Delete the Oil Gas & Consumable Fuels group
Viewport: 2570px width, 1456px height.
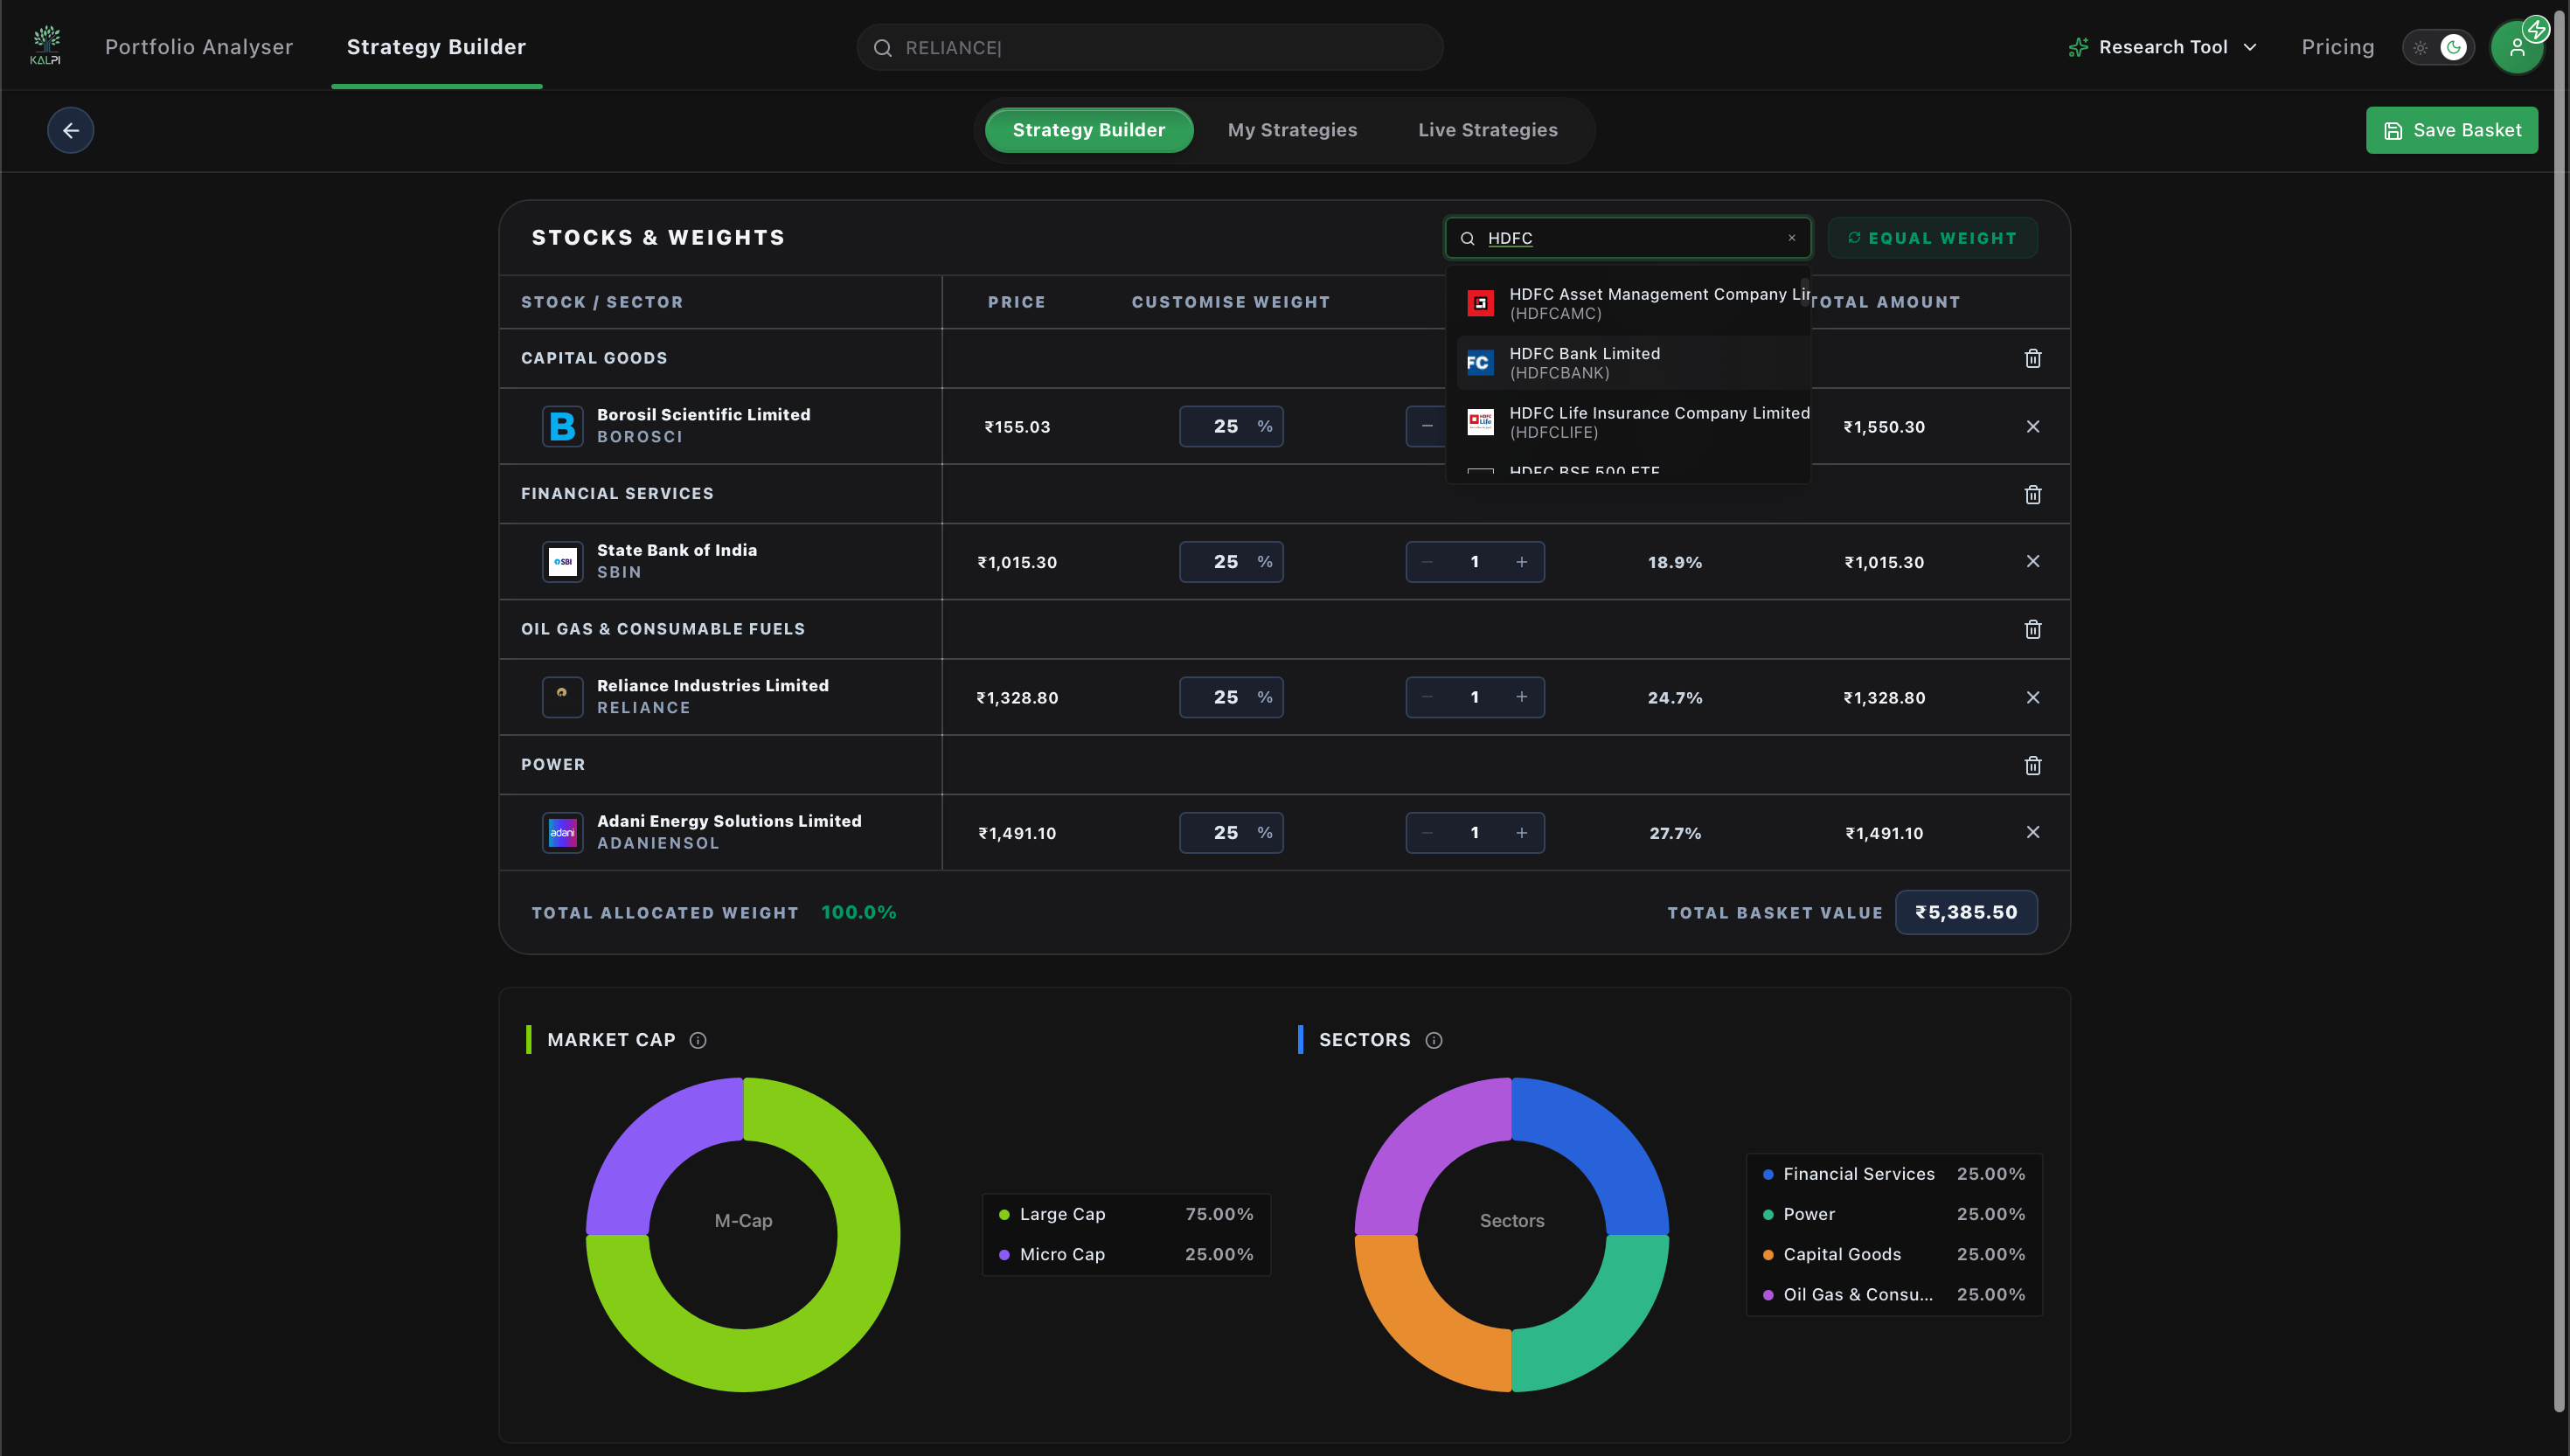(x=2032, y=629)
